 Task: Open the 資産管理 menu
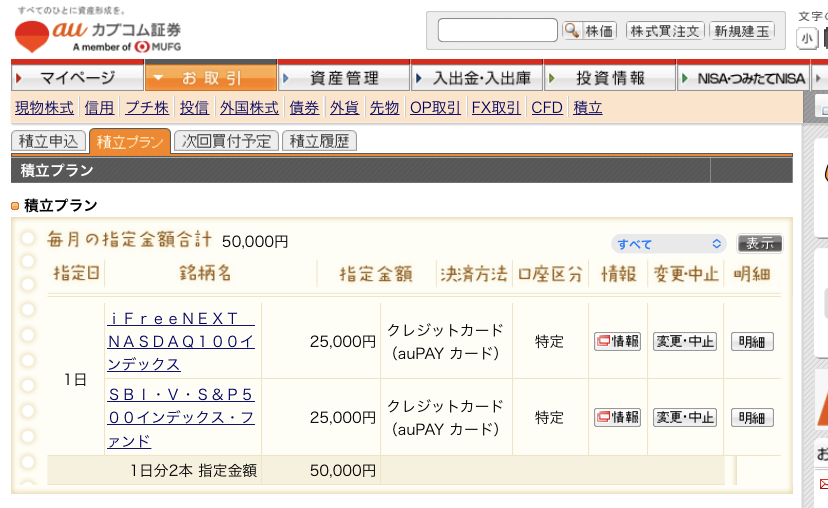coord(344,78)
